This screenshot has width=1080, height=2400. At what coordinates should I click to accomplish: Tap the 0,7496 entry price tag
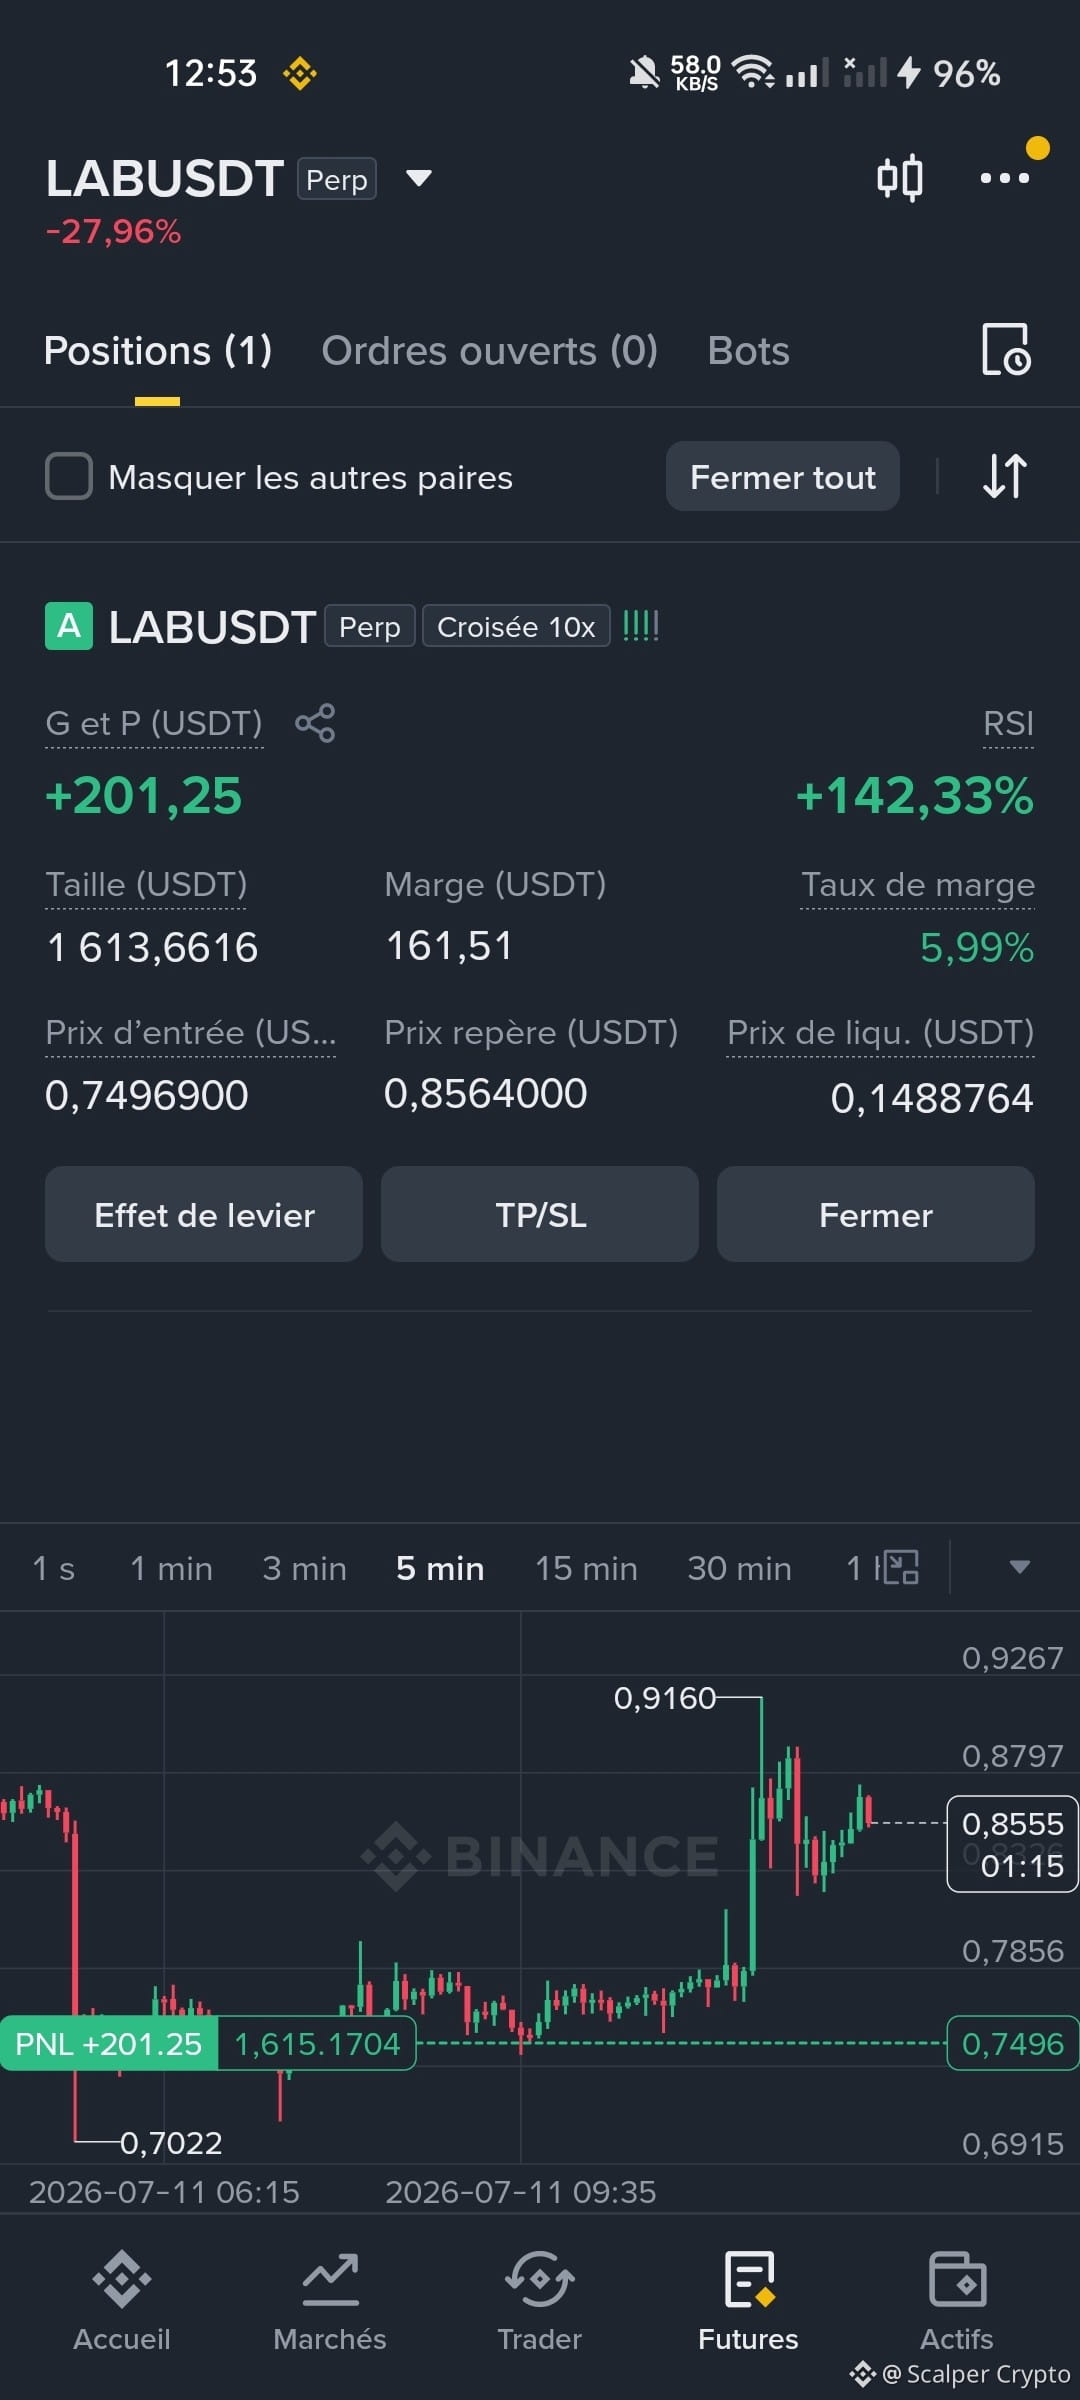(1012, 2043)
